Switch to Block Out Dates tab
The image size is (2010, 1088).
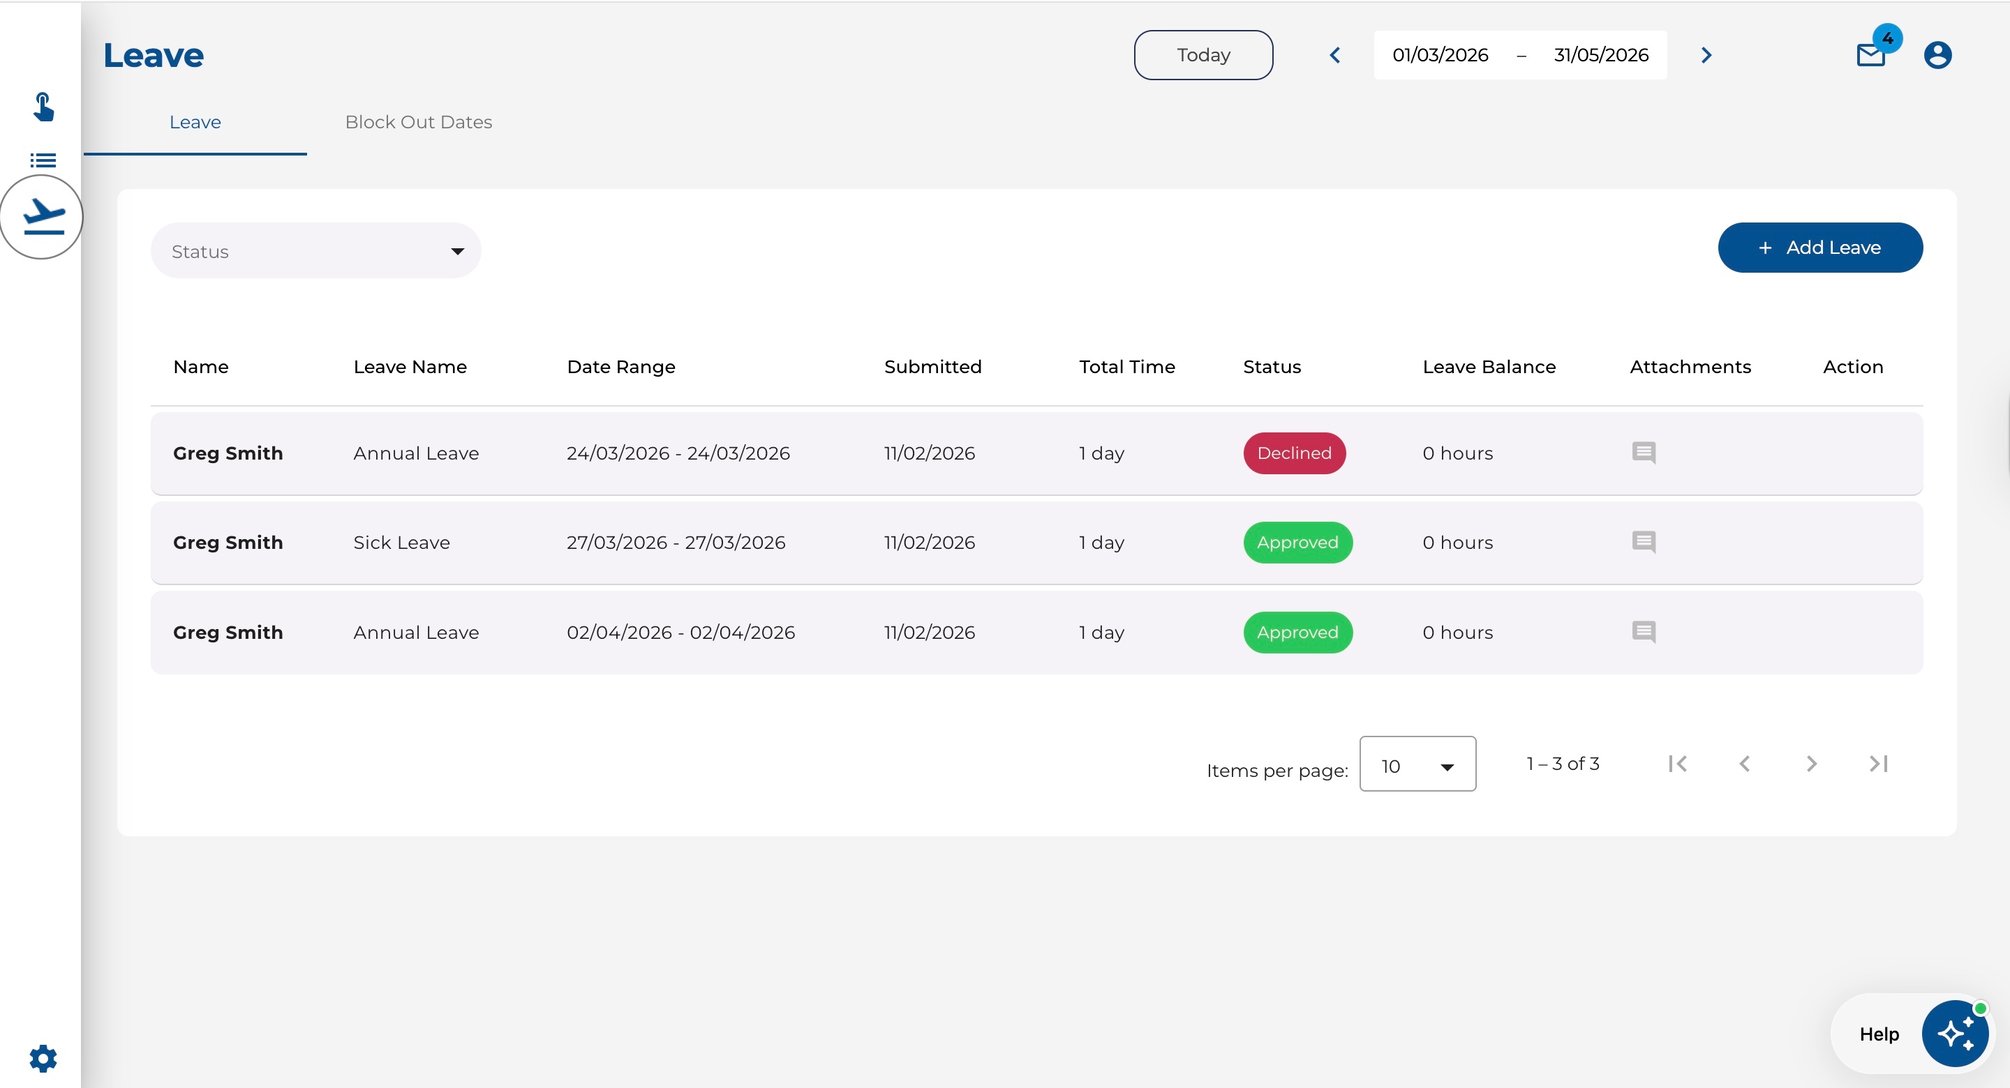pyautogui.click(x=418, y=122)
